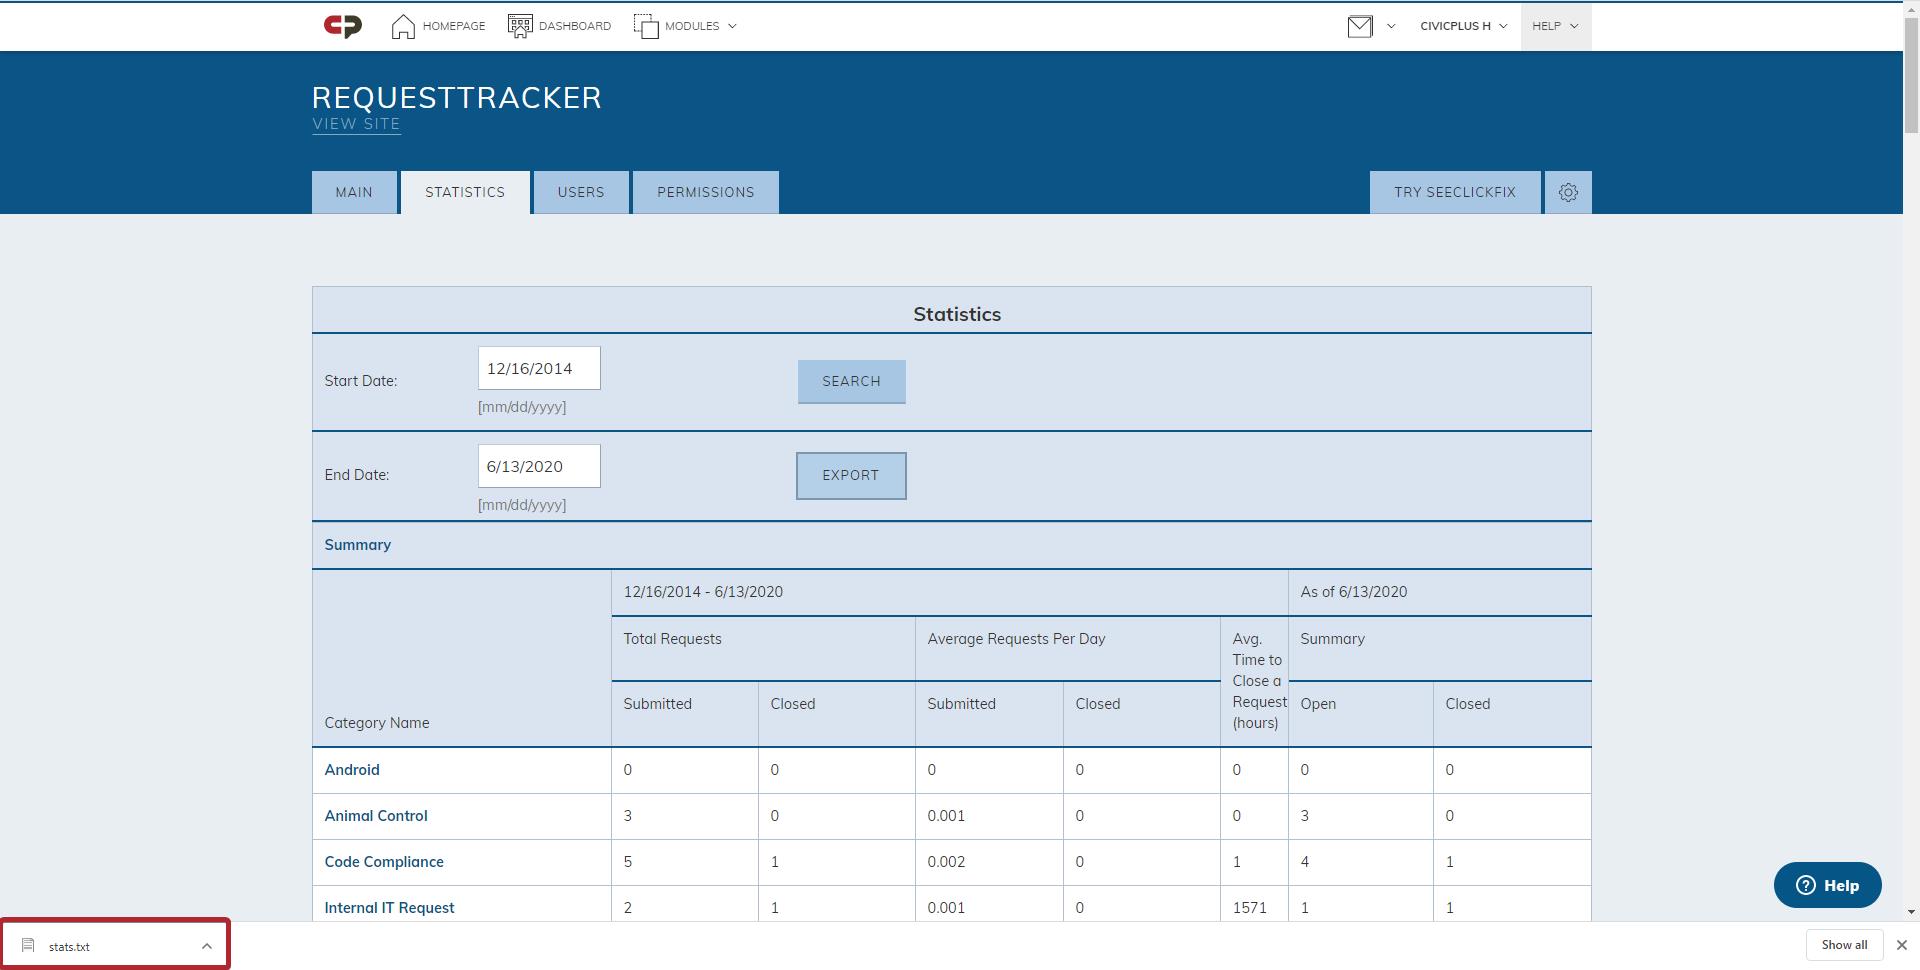
Task: Open the Internal IT Request category link
Action: (x=389, y=908)
